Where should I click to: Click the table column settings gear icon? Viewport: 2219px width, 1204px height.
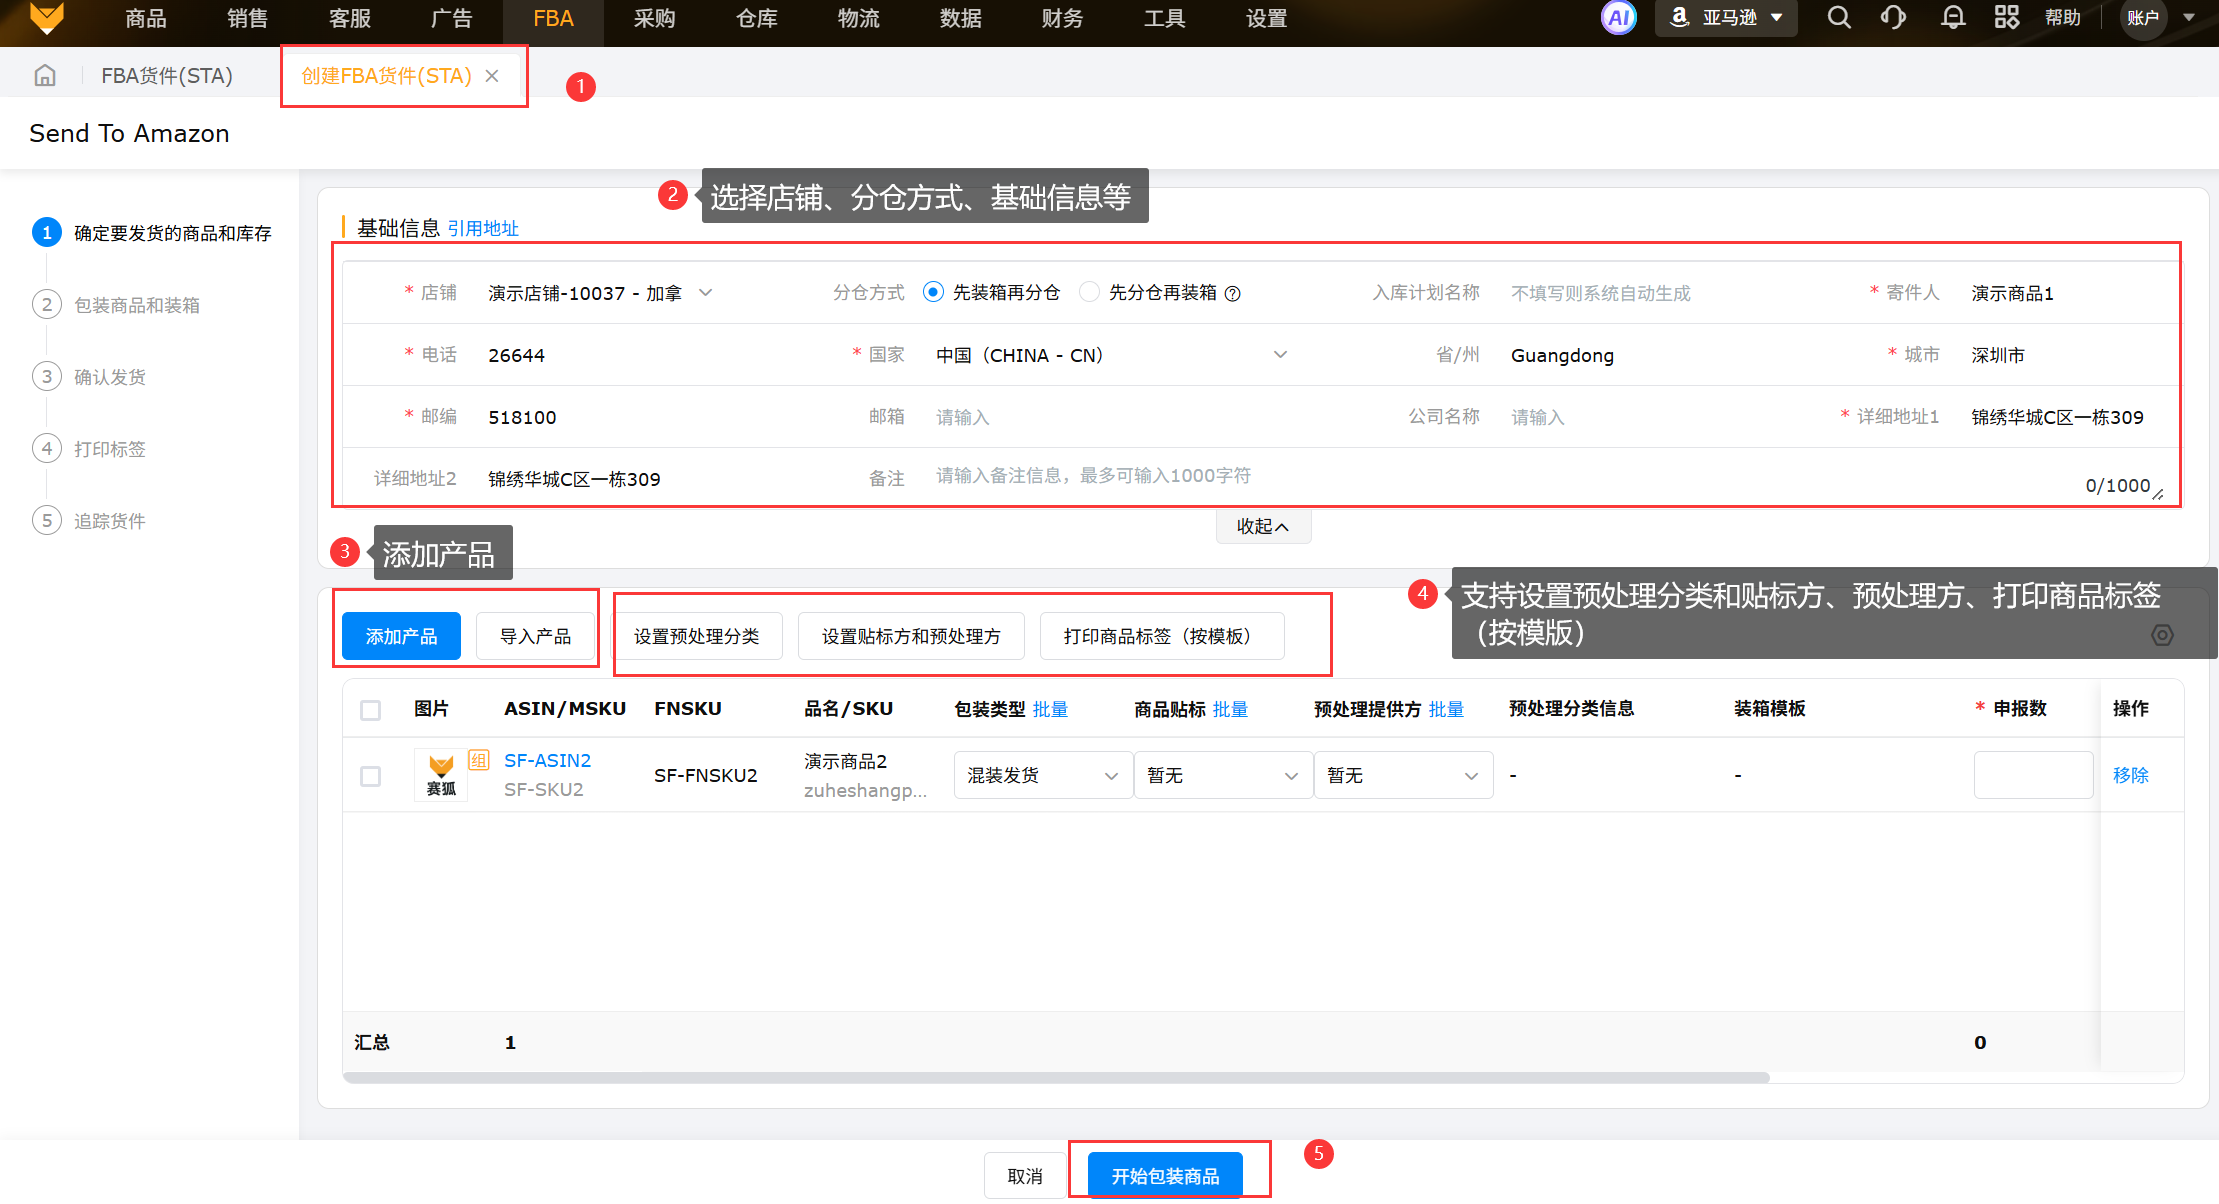(2162, 635)
